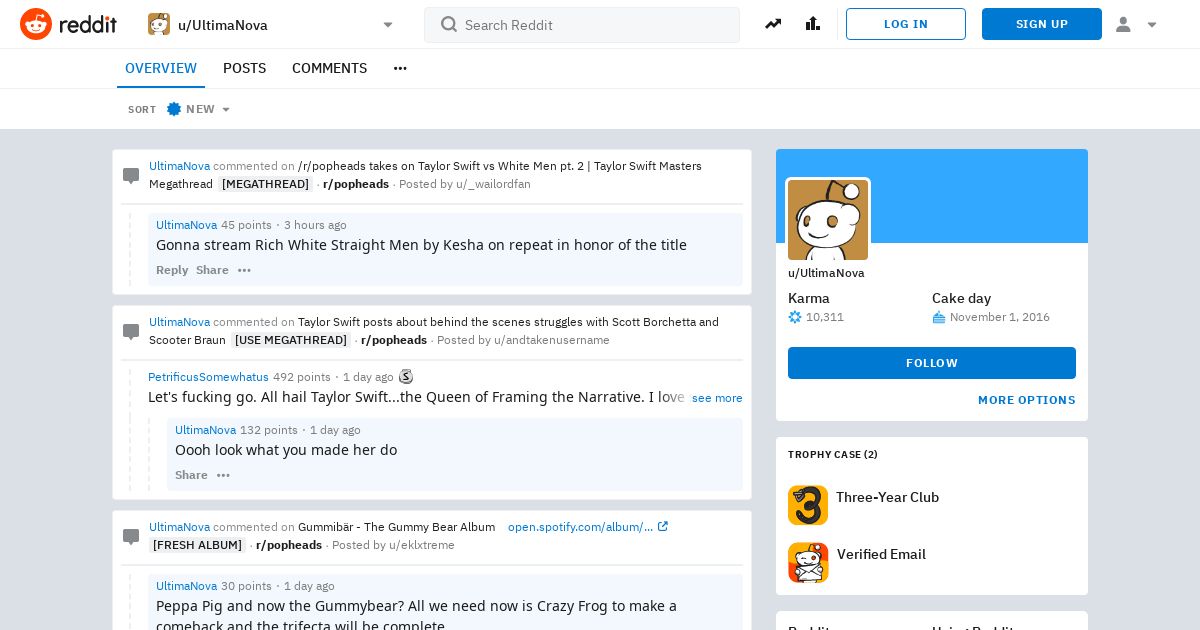Focus the Search Reddit input field
The width and height of the screenshot is (1200, 630).
(582, 25)
